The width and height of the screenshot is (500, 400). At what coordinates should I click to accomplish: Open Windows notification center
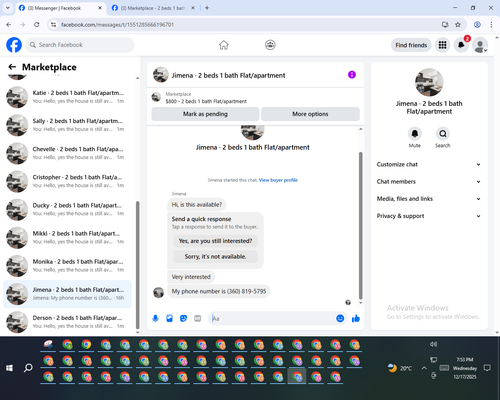[487, 368]
